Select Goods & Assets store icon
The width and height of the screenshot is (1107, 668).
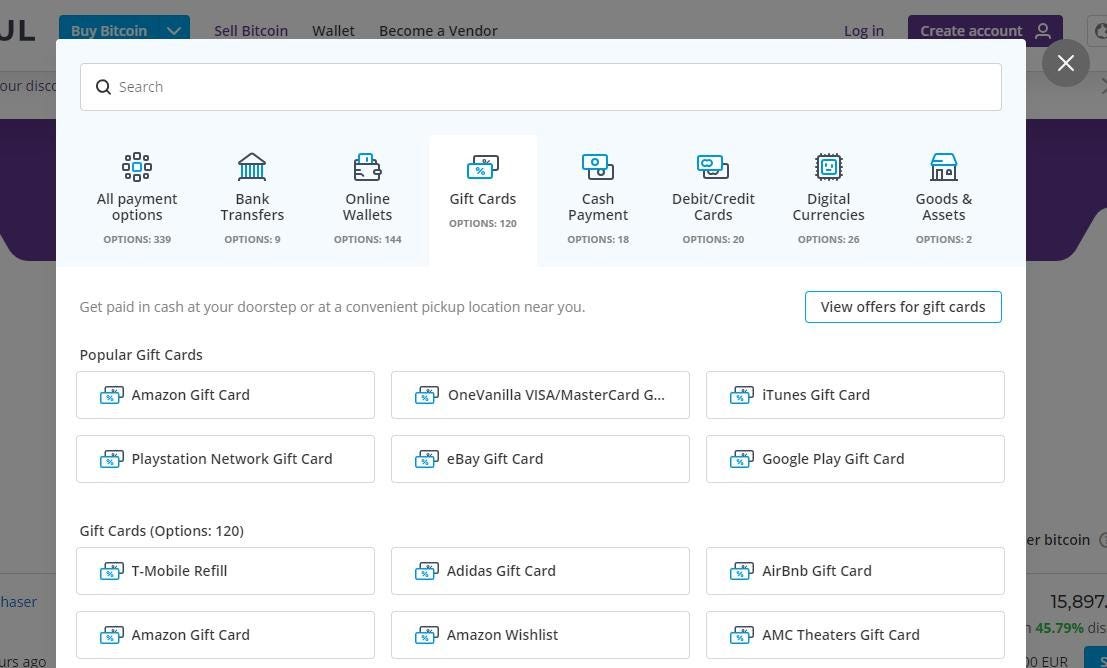point(944,167)
